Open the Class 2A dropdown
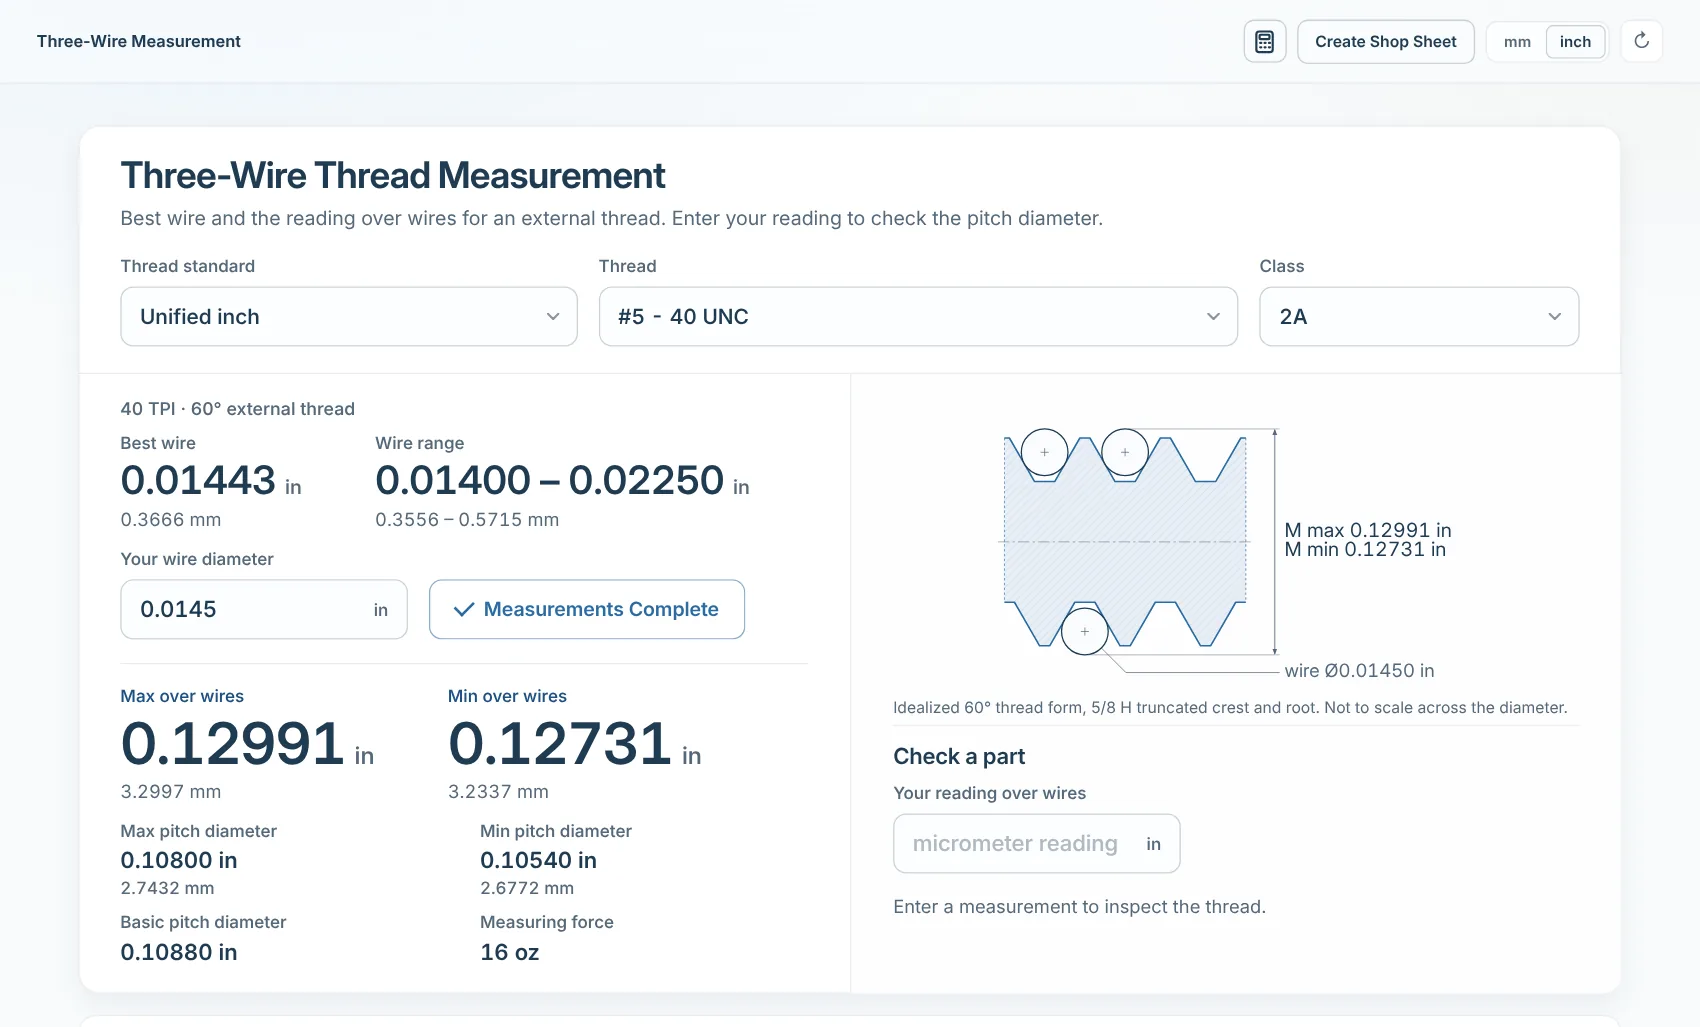This screenshot has width=1700, height=1027. tap(1419, 317)
